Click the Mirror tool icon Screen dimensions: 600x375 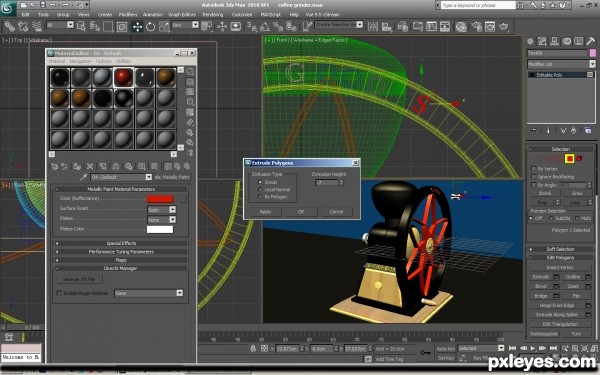click(x=373, y=26)
